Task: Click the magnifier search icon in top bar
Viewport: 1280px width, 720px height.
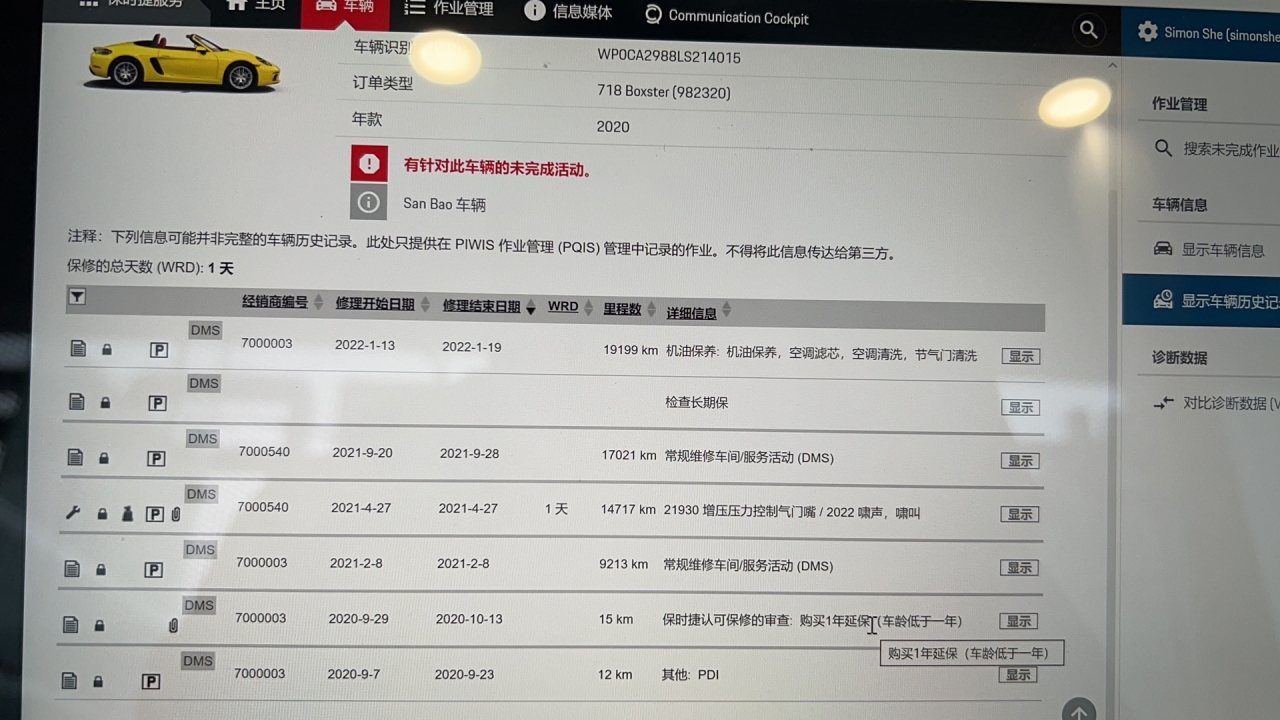Action: point(1089,31)
